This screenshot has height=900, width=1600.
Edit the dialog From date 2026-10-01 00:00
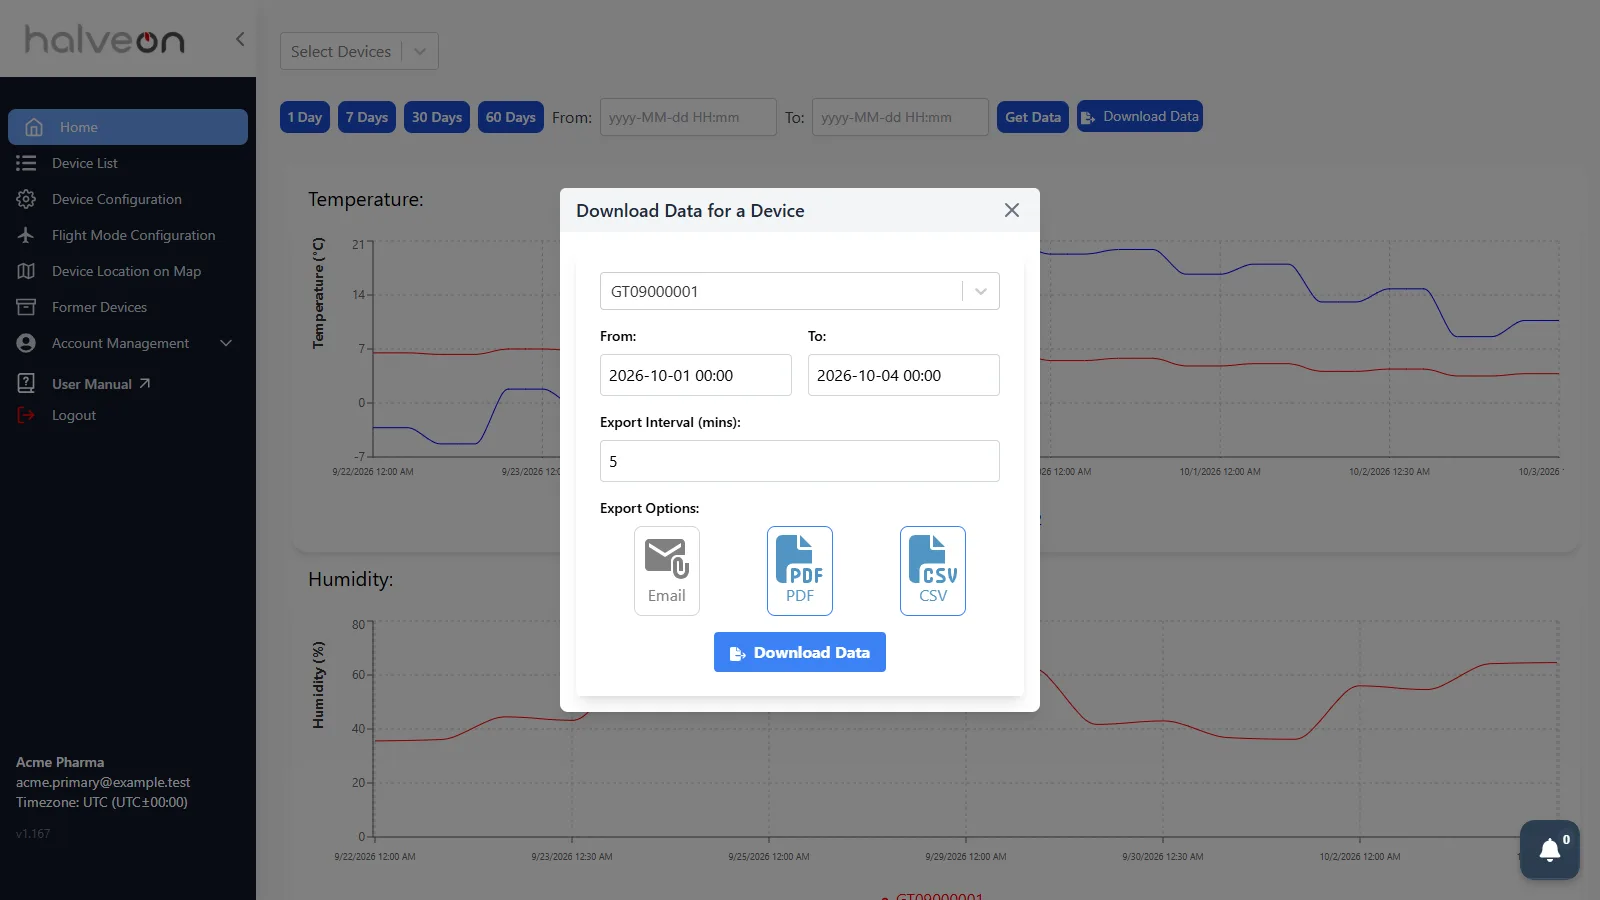coord(696,375)
